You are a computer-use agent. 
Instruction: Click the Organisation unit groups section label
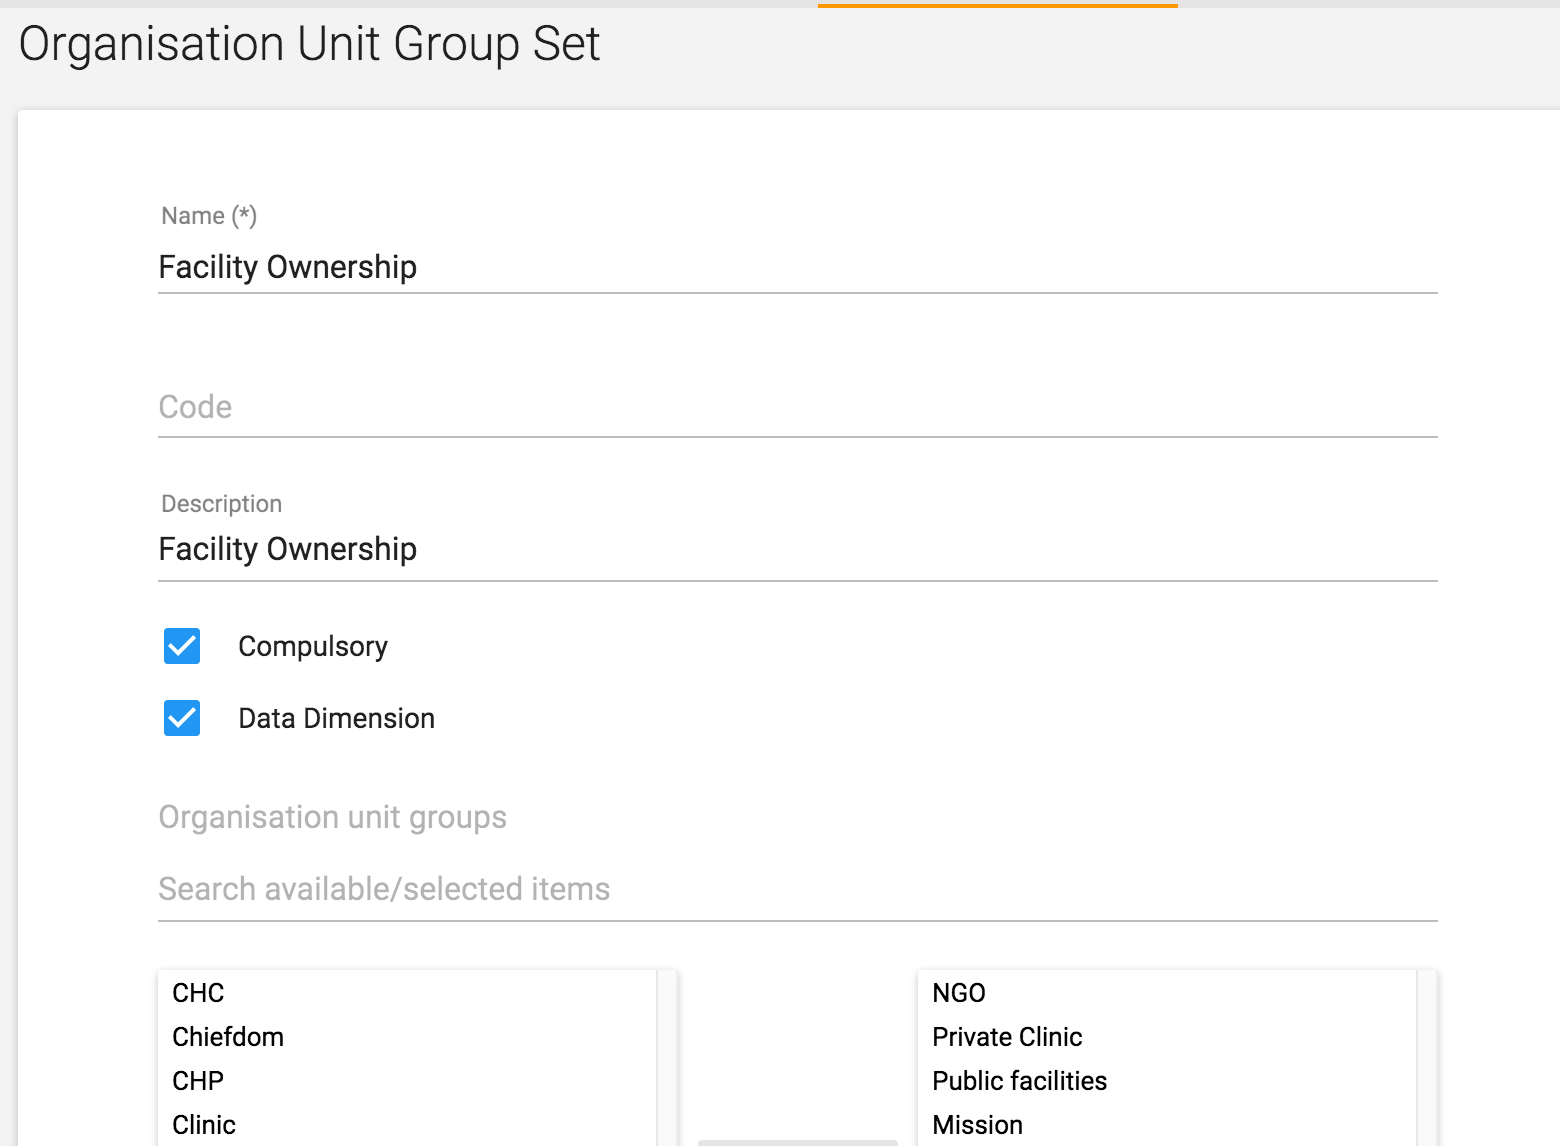click(x=332, y=817)
